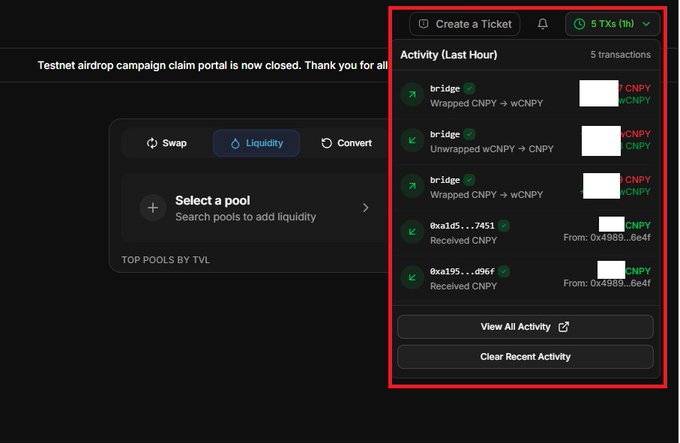
Task: Click the Unwrapped wCNPY → CNPY text
Action: (492, 149)
